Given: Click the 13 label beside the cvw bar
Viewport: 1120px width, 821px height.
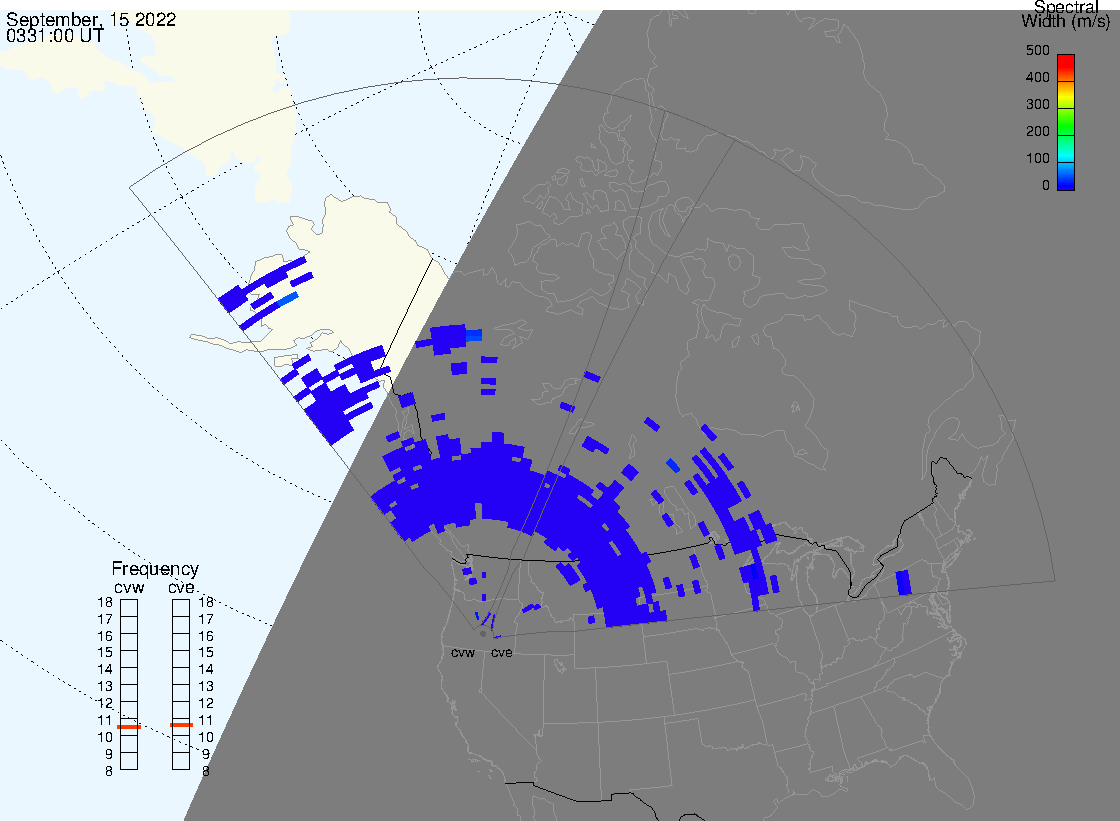Looking at the screenshot, I should (x=105, y=687).
